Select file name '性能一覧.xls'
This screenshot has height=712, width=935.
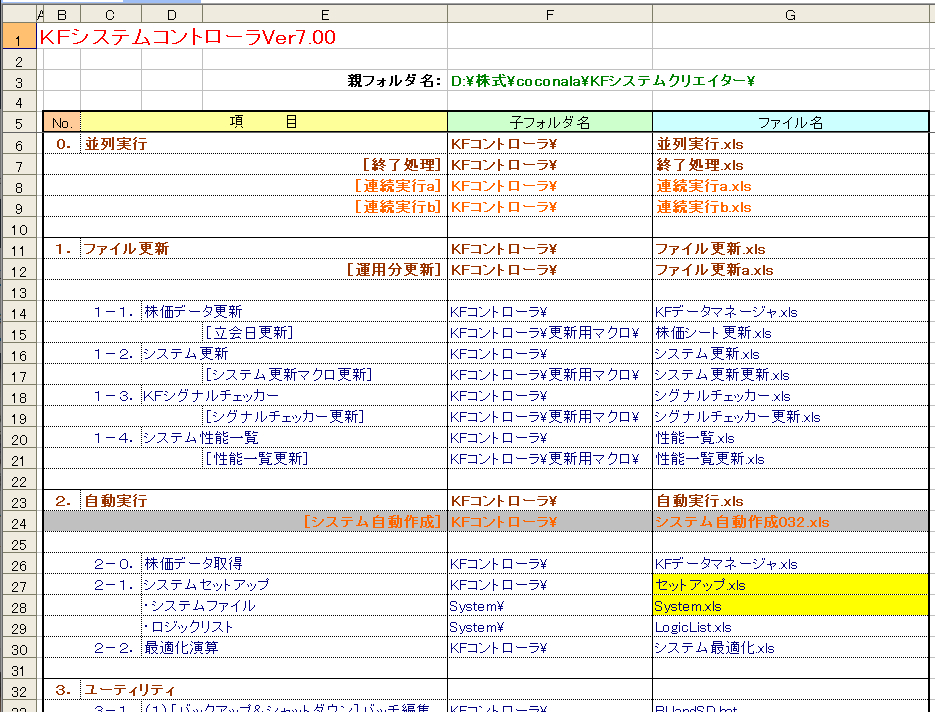[x=695, y=438]
